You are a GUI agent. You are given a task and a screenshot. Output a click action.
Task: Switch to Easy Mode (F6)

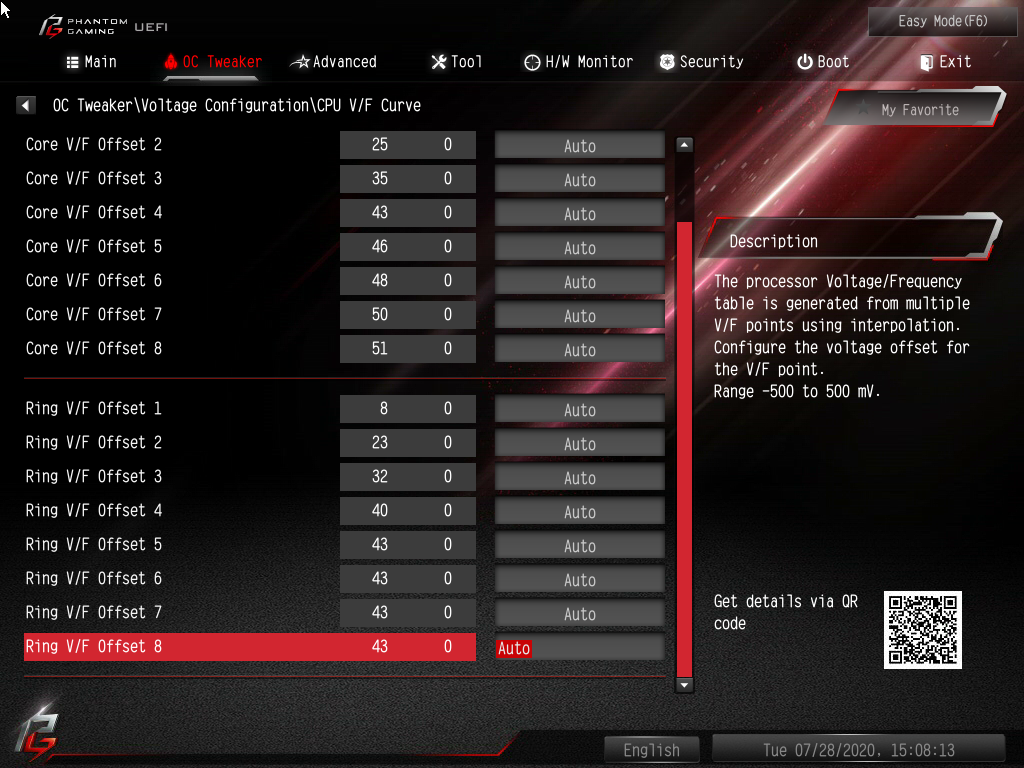[942, 22]
